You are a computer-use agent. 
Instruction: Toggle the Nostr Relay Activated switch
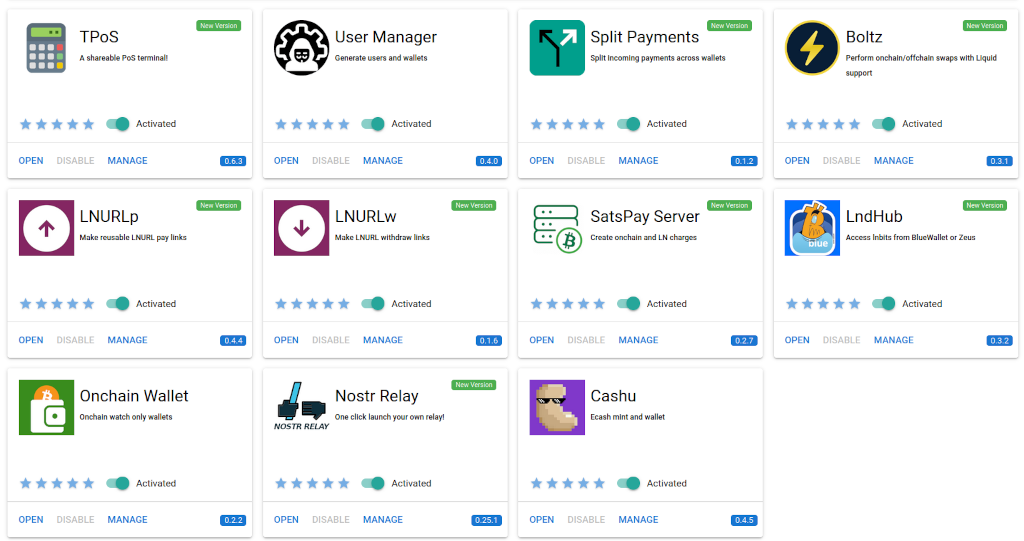[373, 483]
